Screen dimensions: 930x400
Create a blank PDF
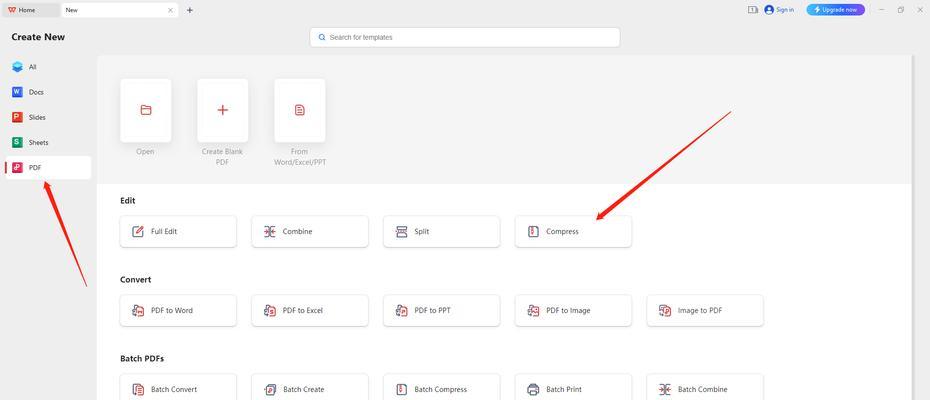click(x=222, y=110)
